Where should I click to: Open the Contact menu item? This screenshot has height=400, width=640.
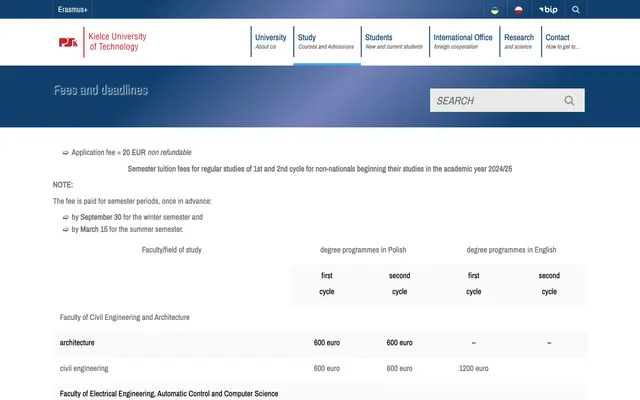(x=562, y=41)
